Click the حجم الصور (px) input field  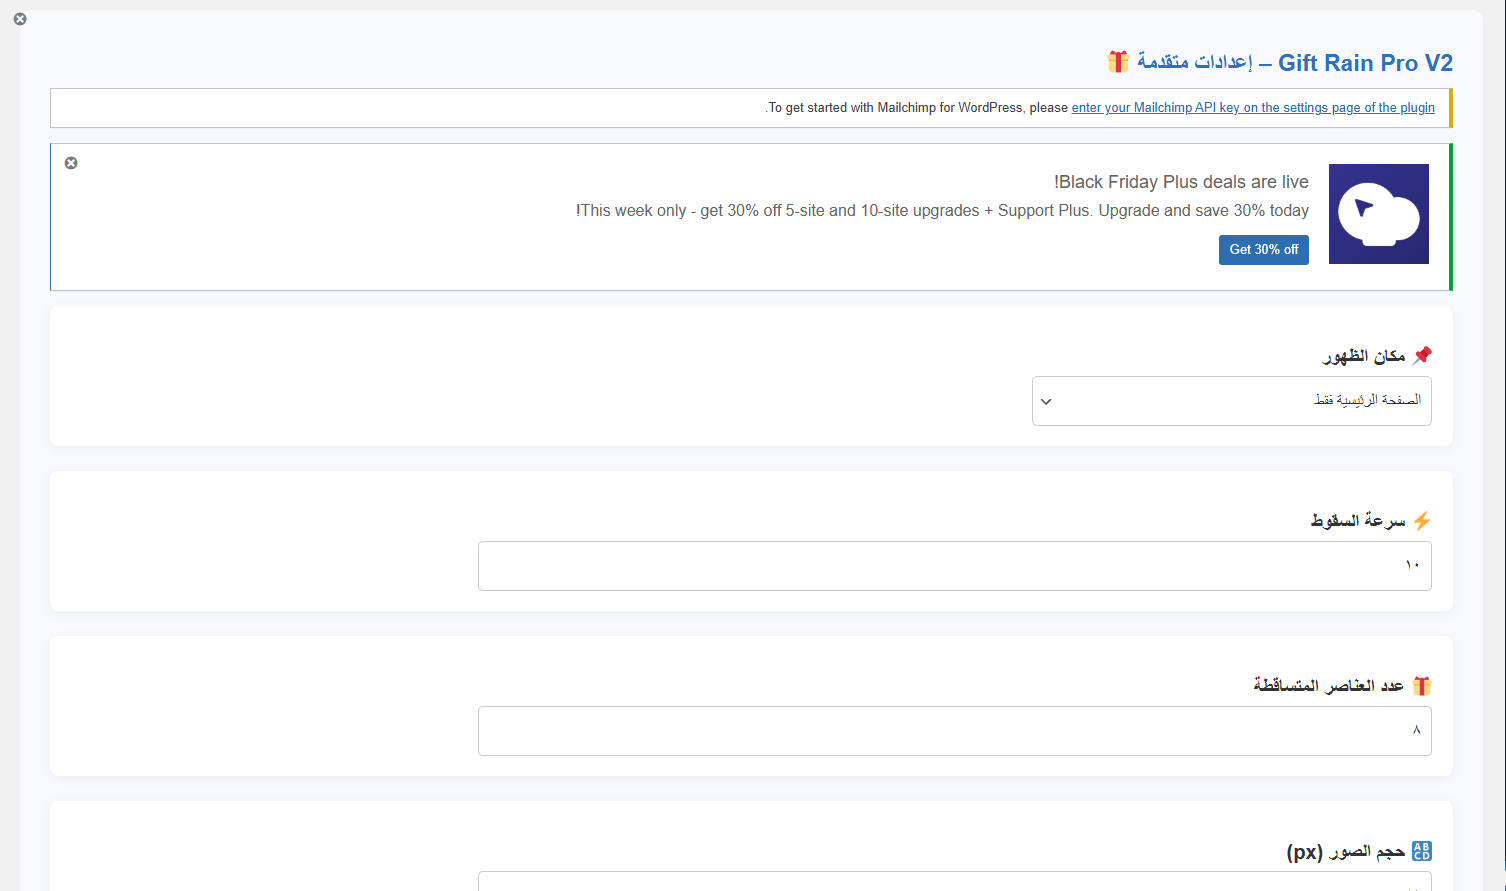pyautogui.click(x=954, y=882)
